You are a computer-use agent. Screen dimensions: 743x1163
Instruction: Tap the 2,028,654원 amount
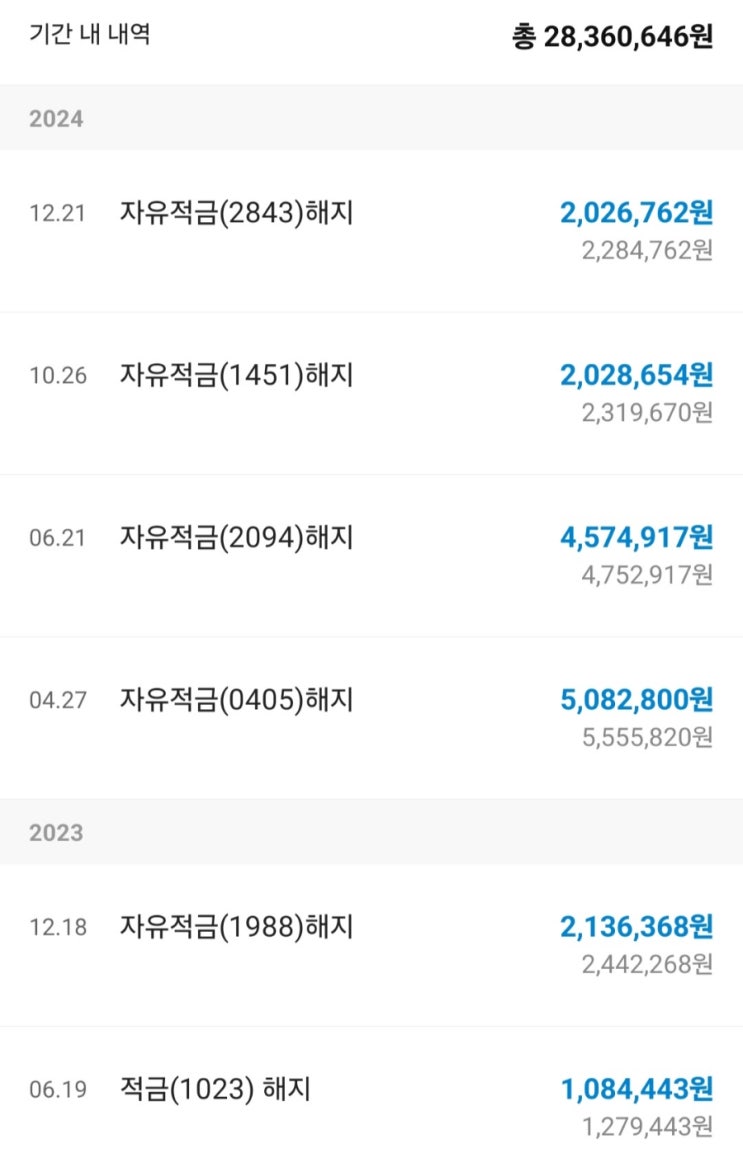[636, 375]
